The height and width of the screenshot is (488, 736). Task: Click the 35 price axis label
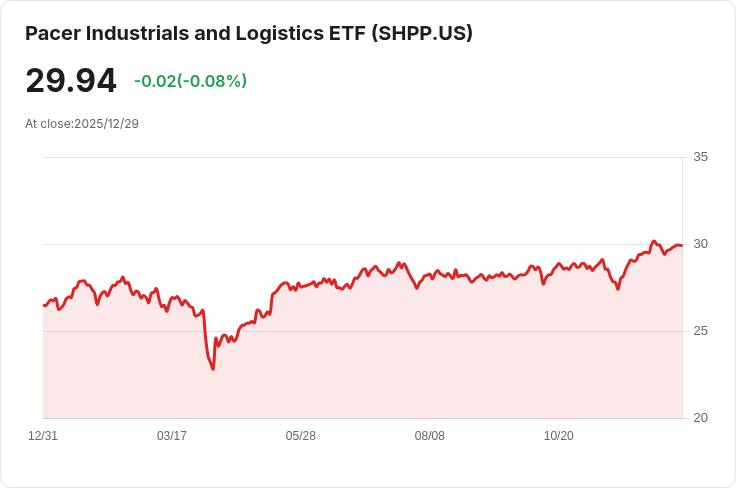point(700,157)
